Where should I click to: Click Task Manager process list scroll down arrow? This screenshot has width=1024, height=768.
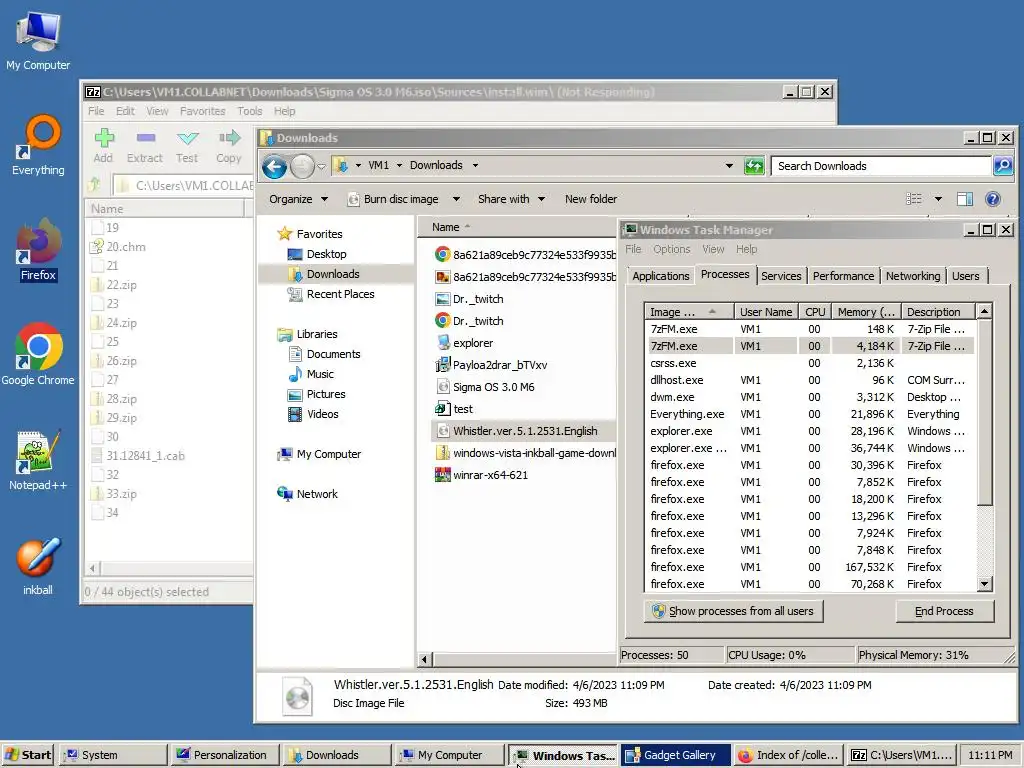[984, 584]
